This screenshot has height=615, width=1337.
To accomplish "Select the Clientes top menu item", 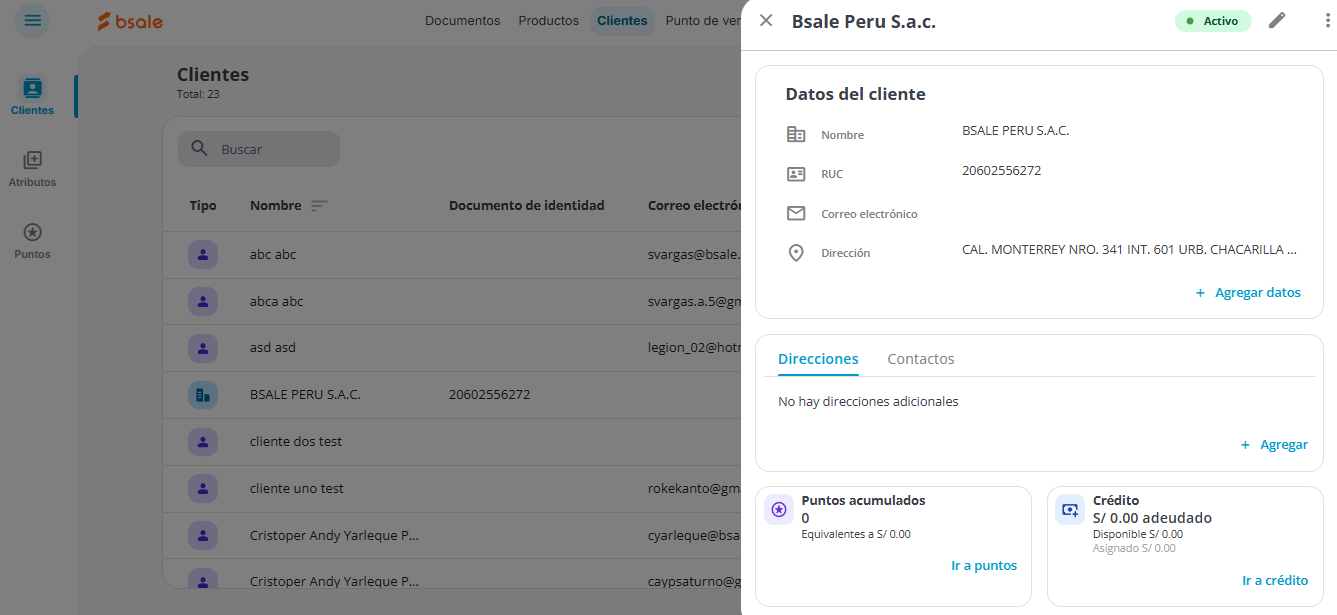I will 622,21.
